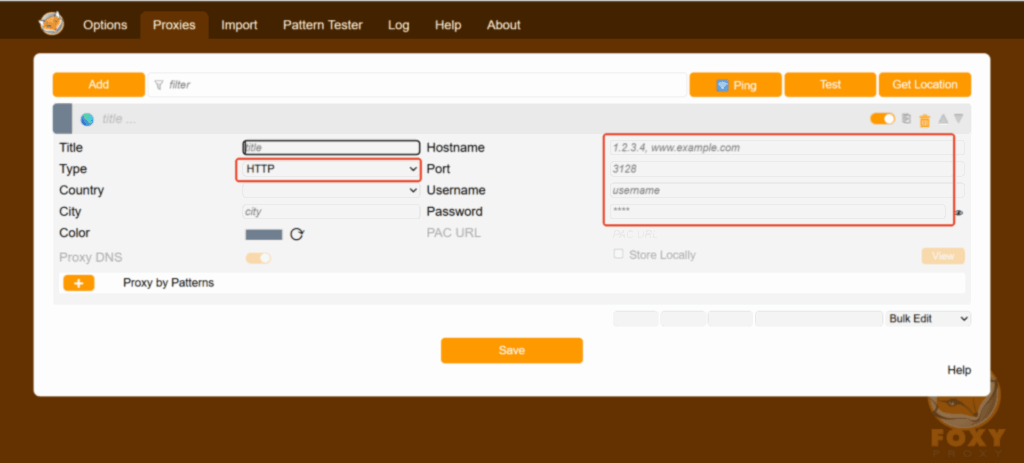Toggle the Proxy DNS switch

258,258
